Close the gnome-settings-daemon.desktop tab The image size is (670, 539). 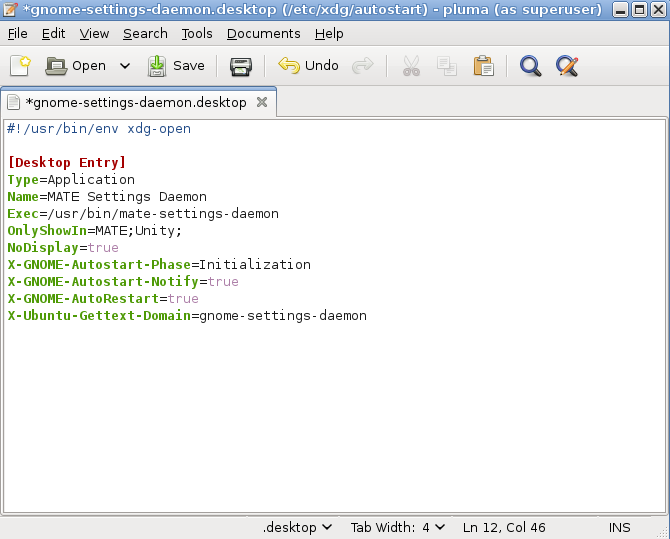point(262,102)
